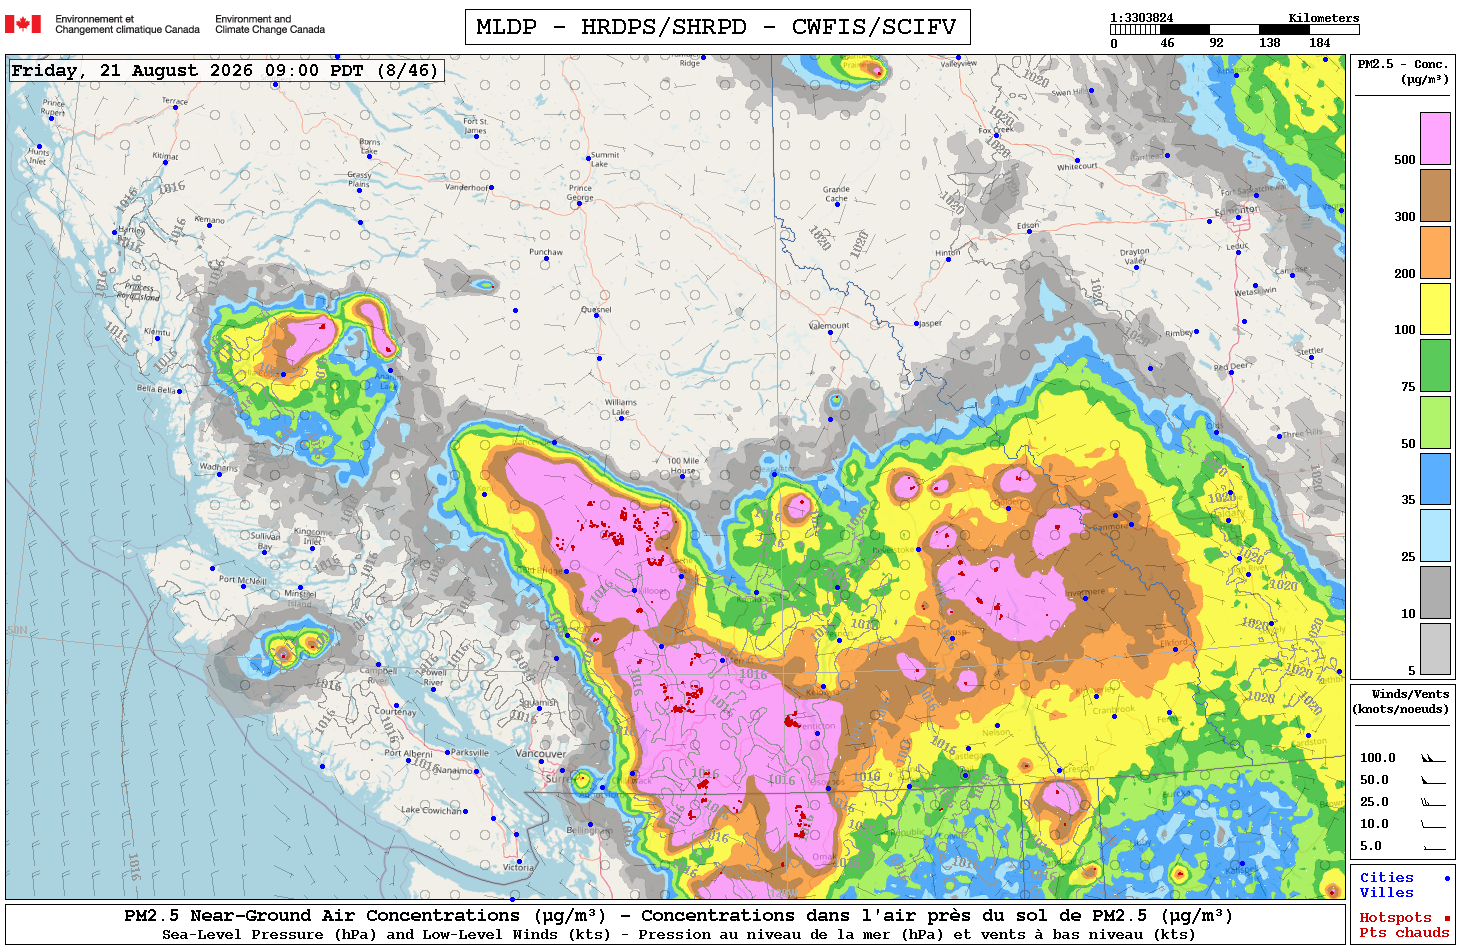Click the Drayton Valley label
The image size is (1460, 950).
[x=1135, y=256]
